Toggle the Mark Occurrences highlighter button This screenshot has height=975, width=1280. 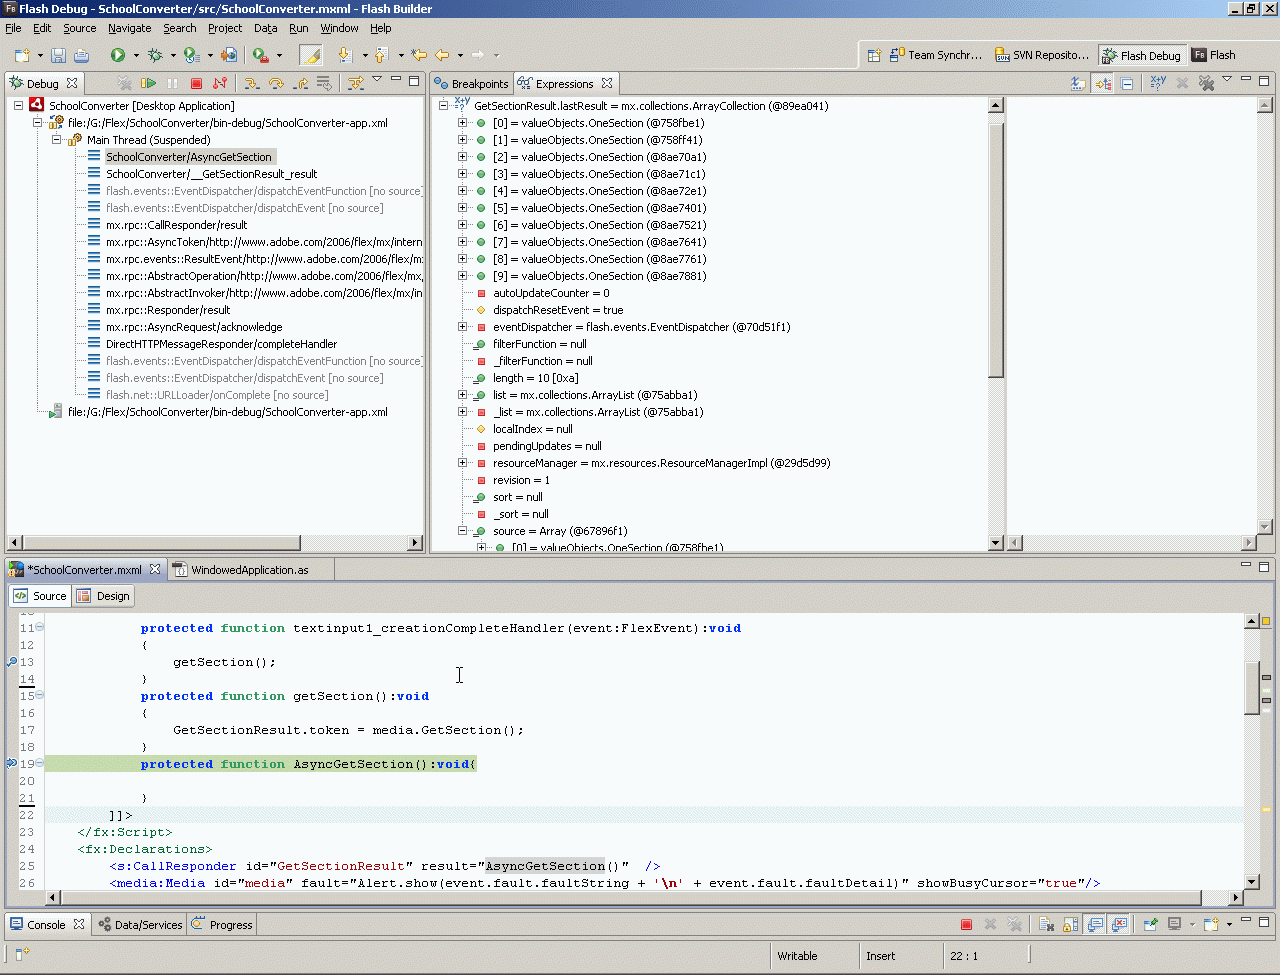[311, 56]
